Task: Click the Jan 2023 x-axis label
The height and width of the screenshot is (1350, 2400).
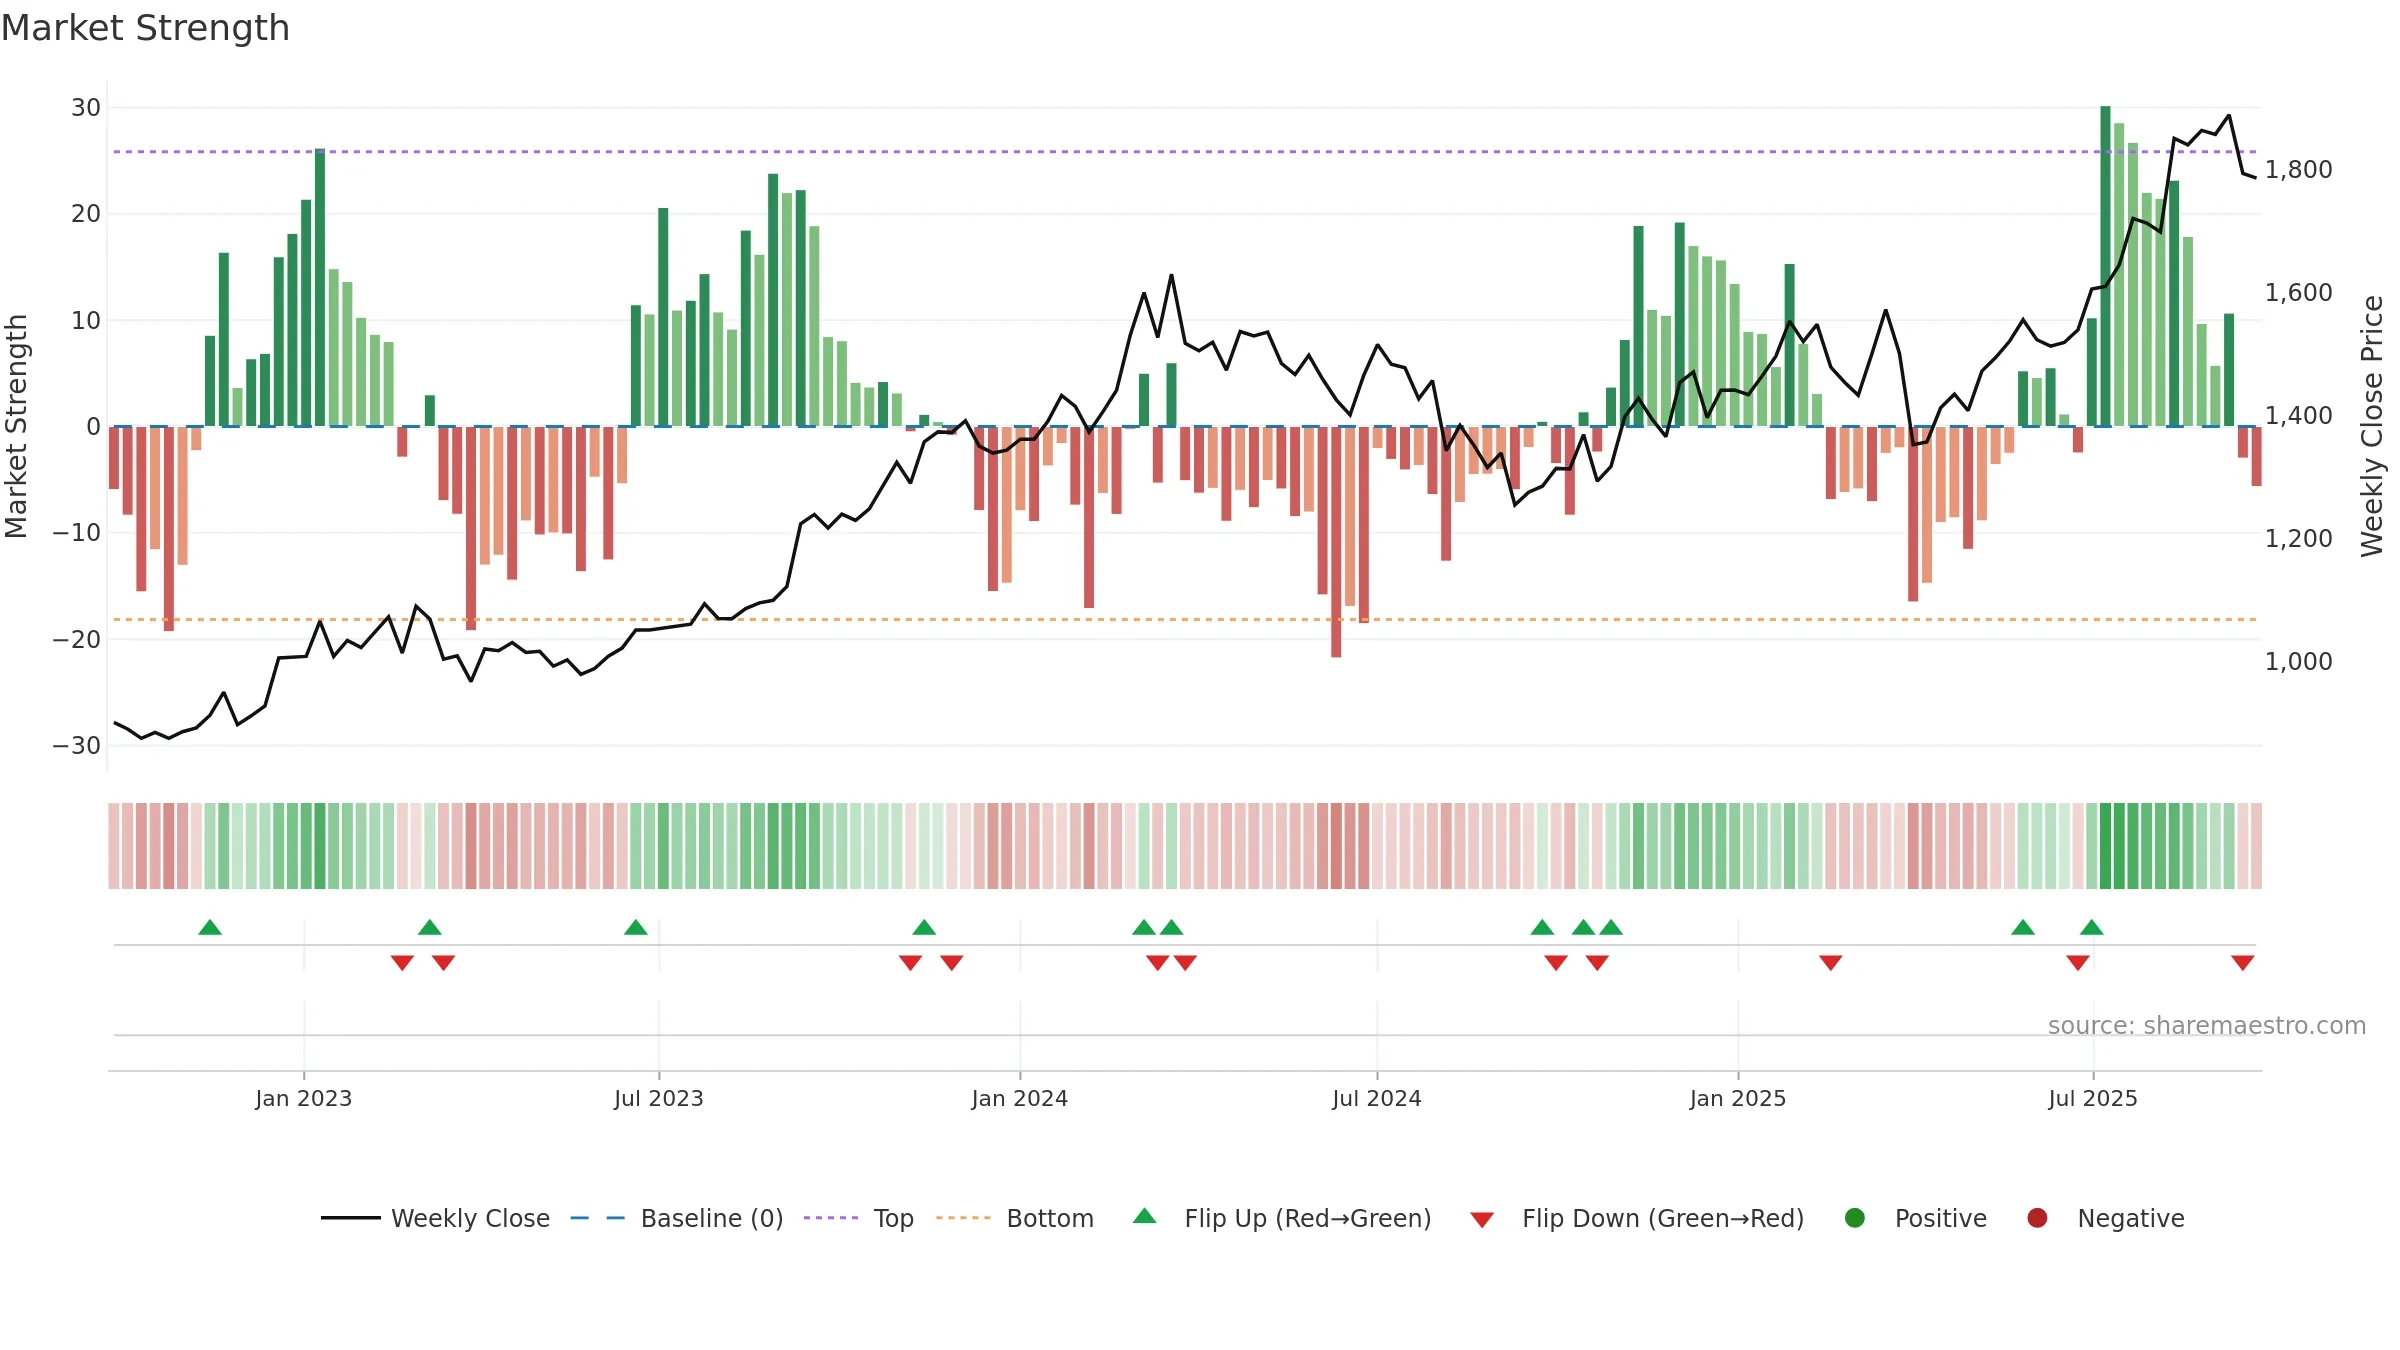Action: coord(304,1099)
